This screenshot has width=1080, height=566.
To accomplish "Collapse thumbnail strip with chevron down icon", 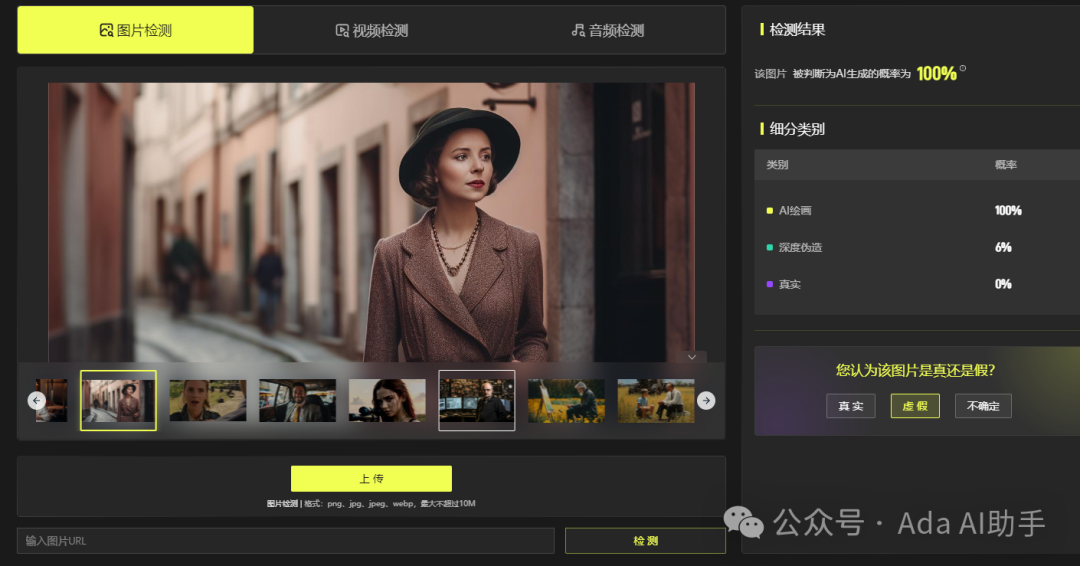I will click(x=692, y=357).
